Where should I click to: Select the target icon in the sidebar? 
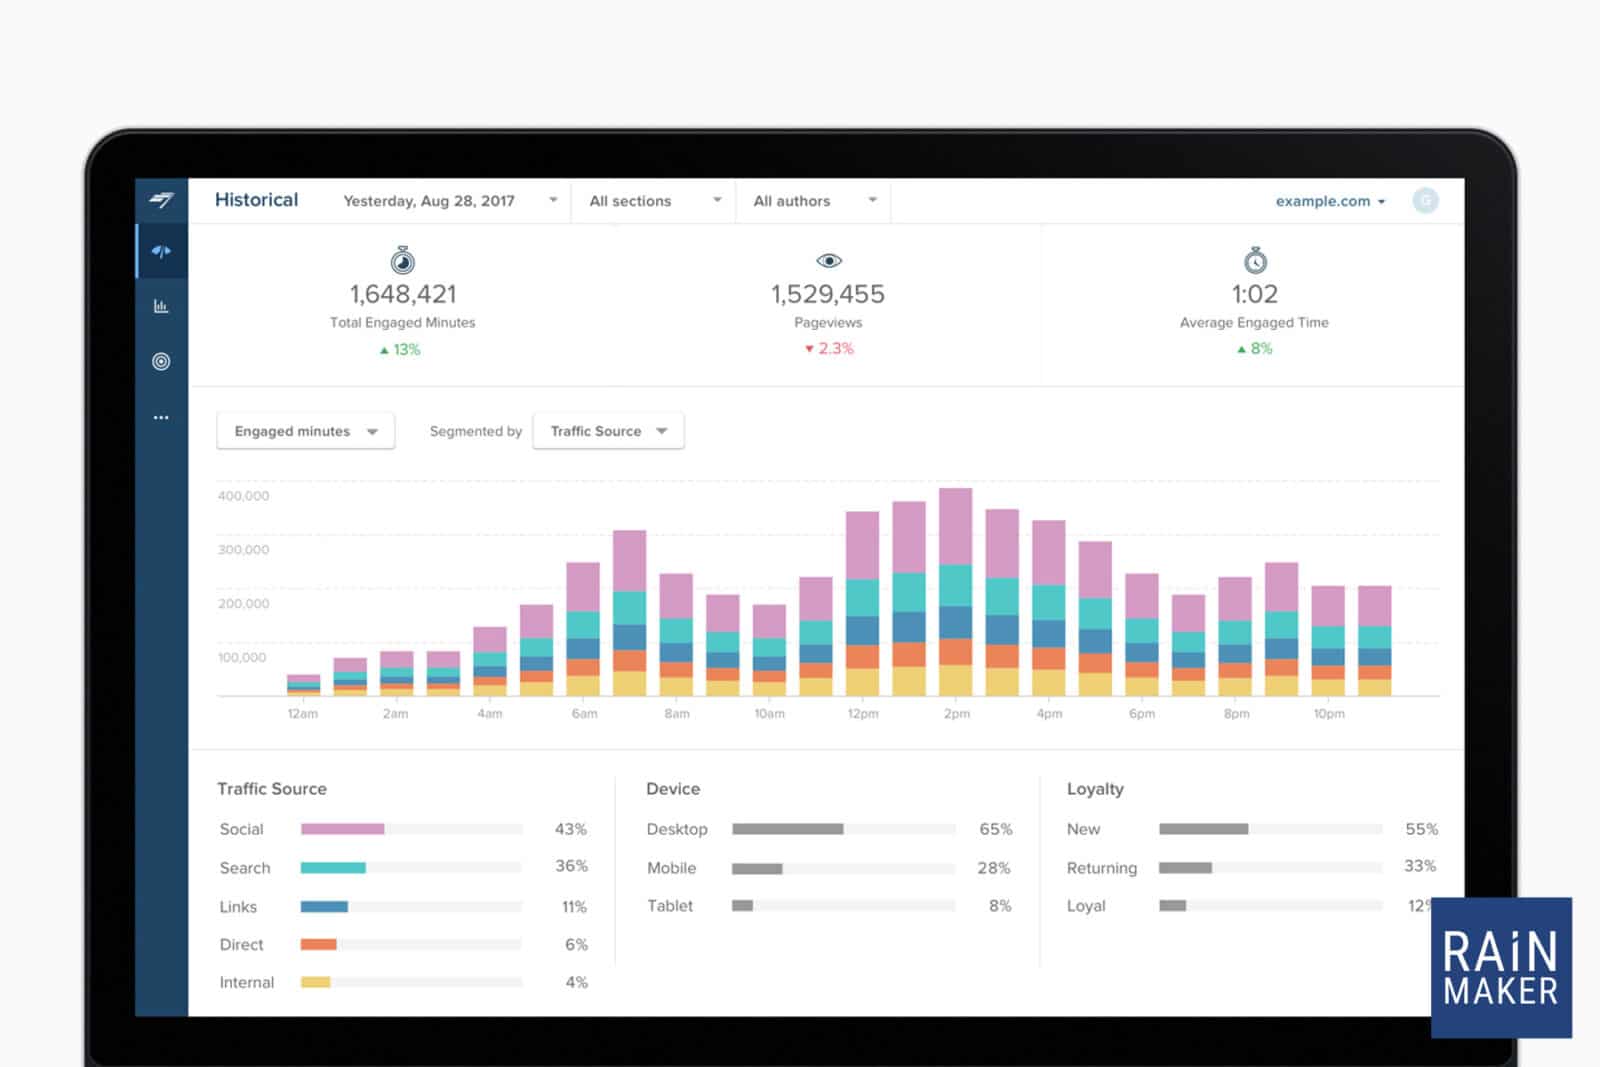click(161, 362)
